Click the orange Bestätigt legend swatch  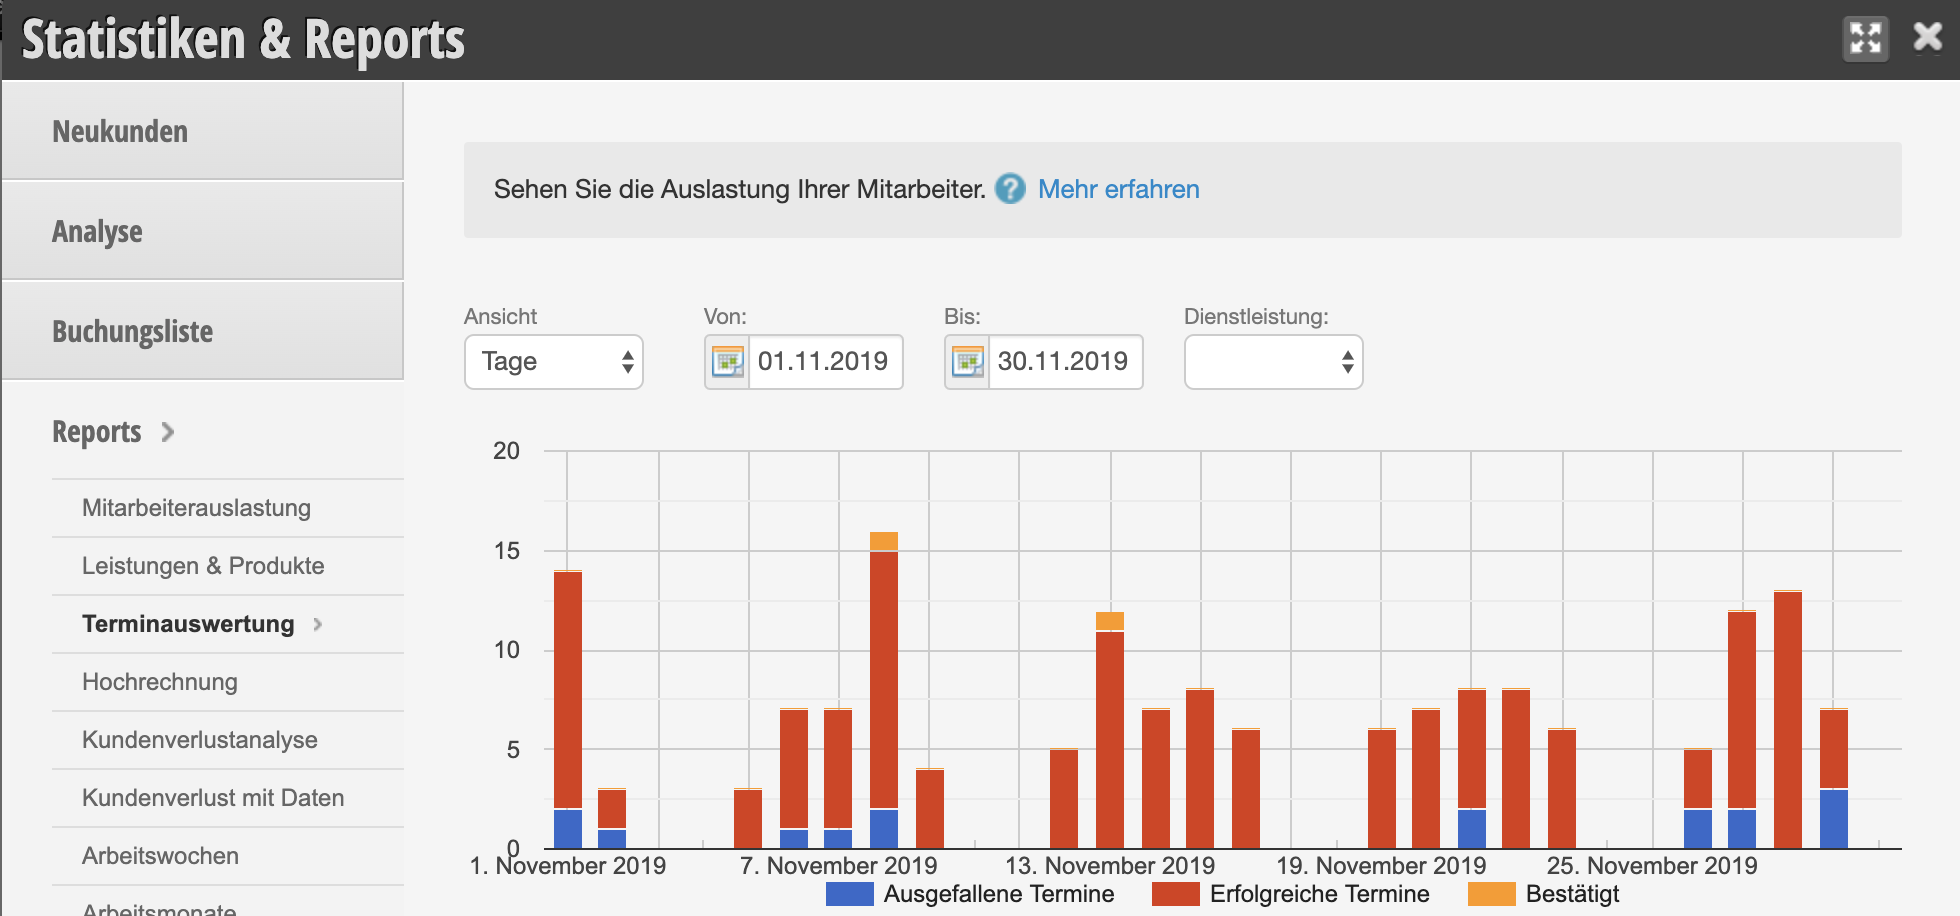[x=1491, y=894]
